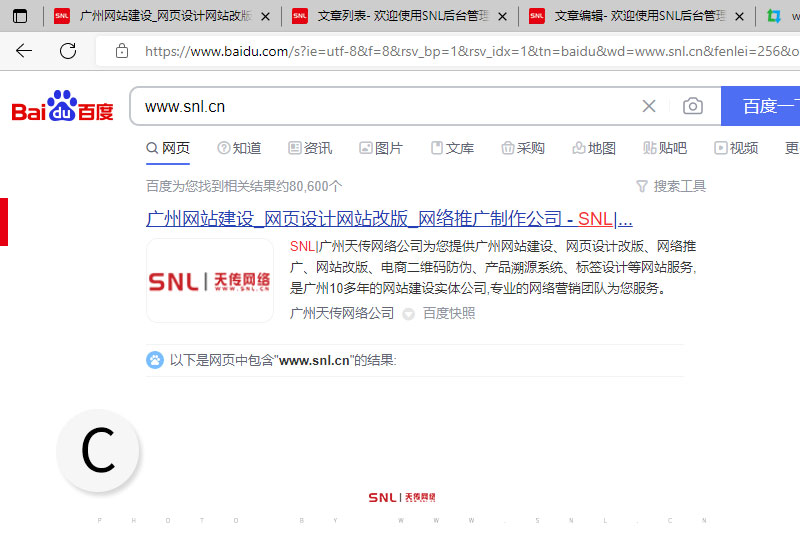Select the 地图 search category
The width and height of the screenshot is (800, 533).
pyautogui.click(x=594, y=148)
